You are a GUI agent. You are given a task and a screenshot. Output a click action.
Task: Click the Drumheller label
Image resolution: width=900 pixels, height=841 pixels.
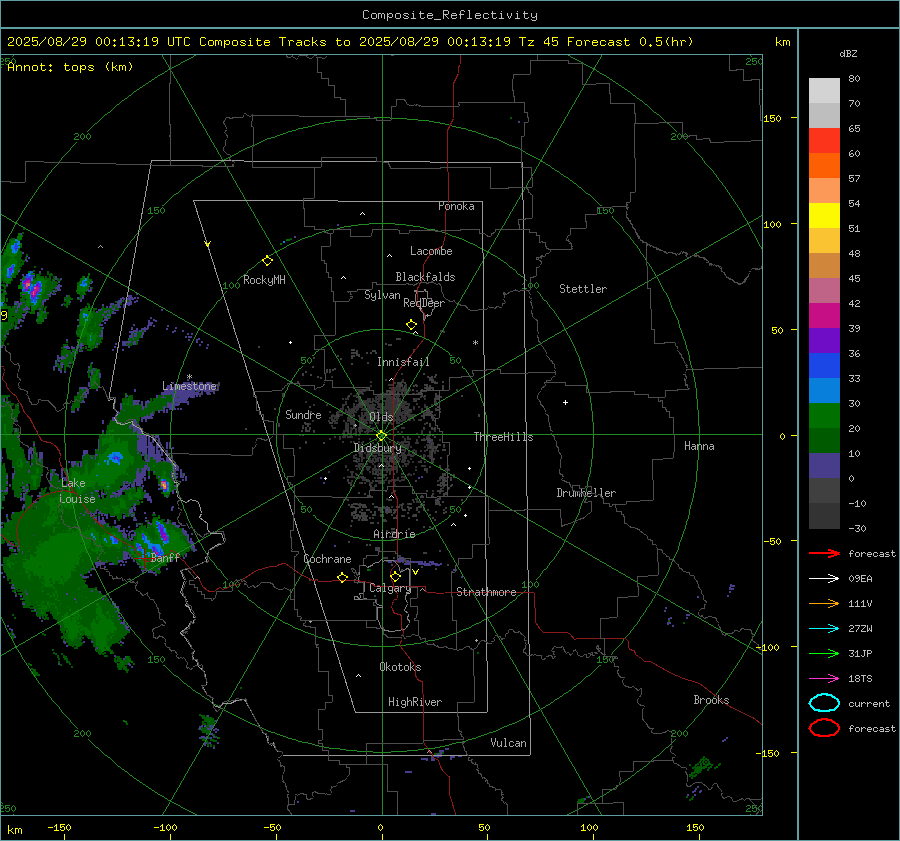click(x=586, y=493)
